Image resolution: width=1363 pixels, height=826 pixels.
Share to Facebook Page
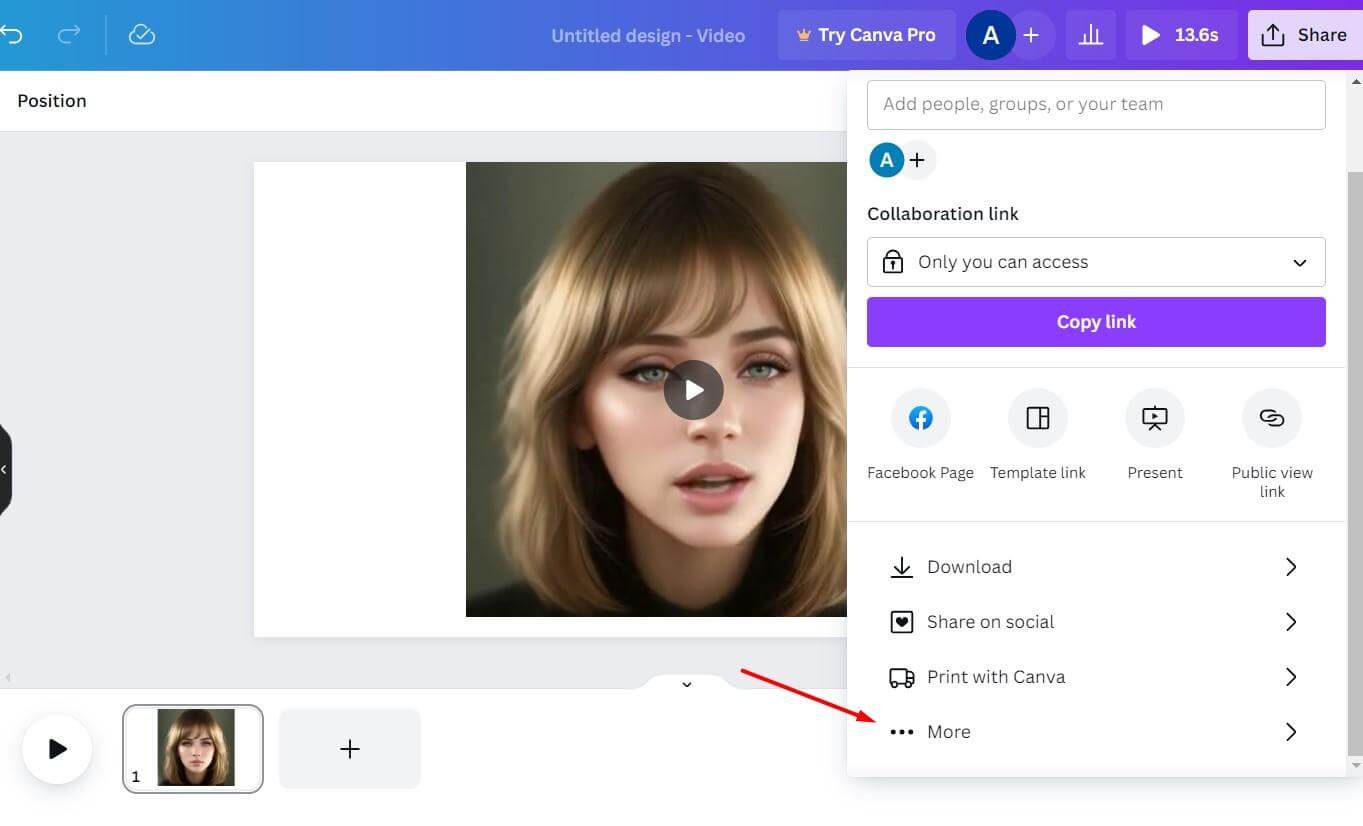tap(920, 418)
